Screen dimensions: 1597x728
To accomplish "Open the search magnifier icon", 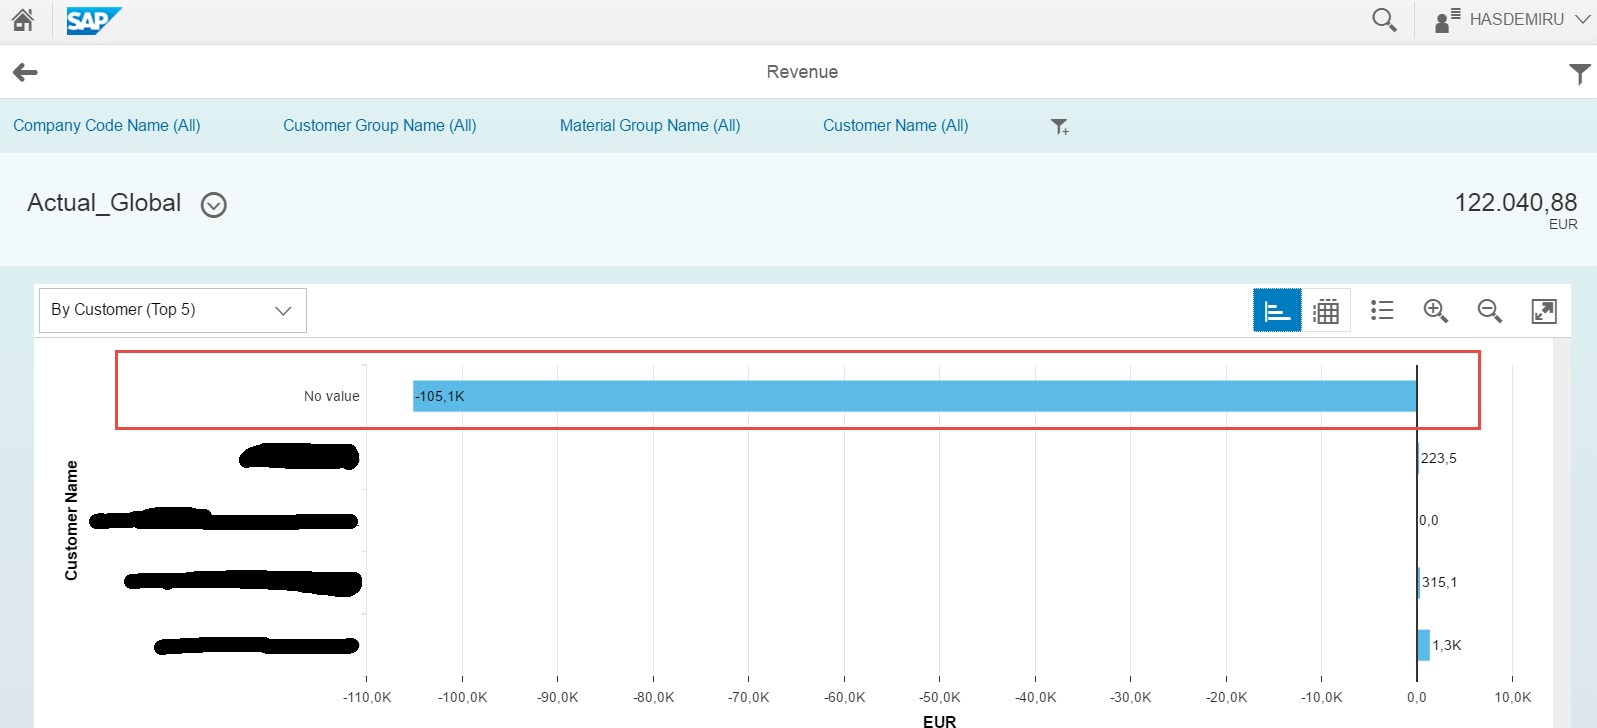I will (x=1384, y=20).
